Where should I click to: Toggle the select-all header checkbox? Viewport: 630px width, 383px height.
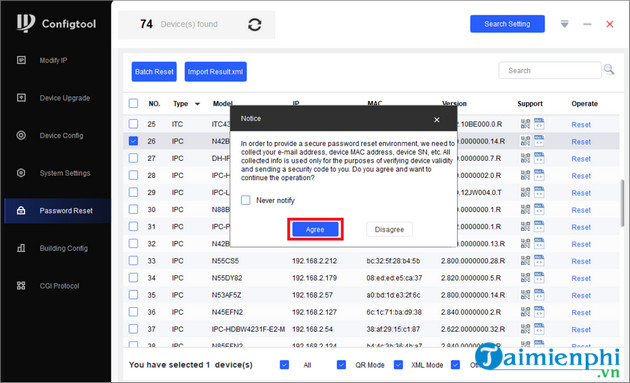(133, 103)
